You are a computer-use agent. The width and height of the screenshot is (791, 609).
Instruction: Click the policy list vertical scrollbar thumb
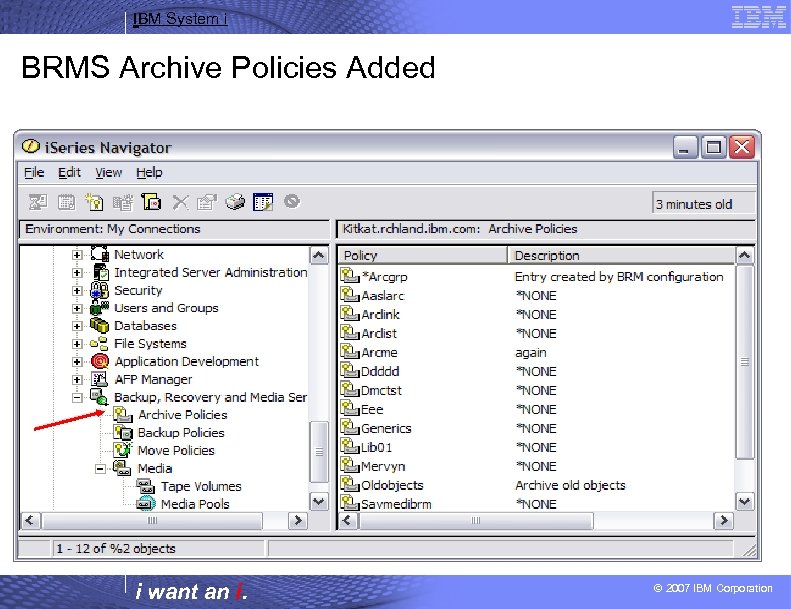[x=745, y=362]
